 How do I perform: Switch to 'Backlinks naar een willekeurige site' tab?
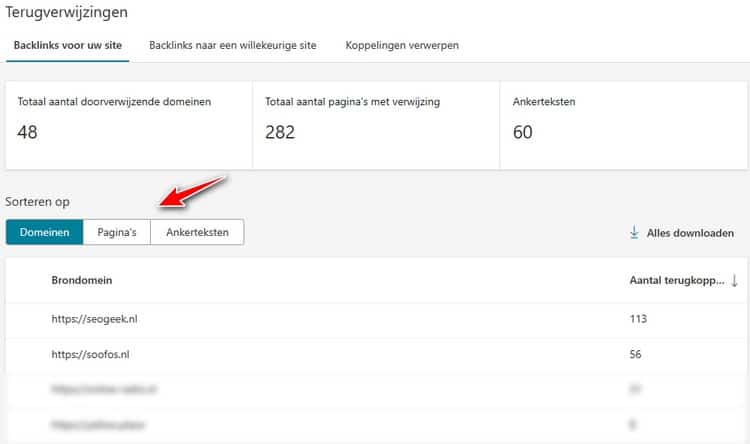[232, 45]
